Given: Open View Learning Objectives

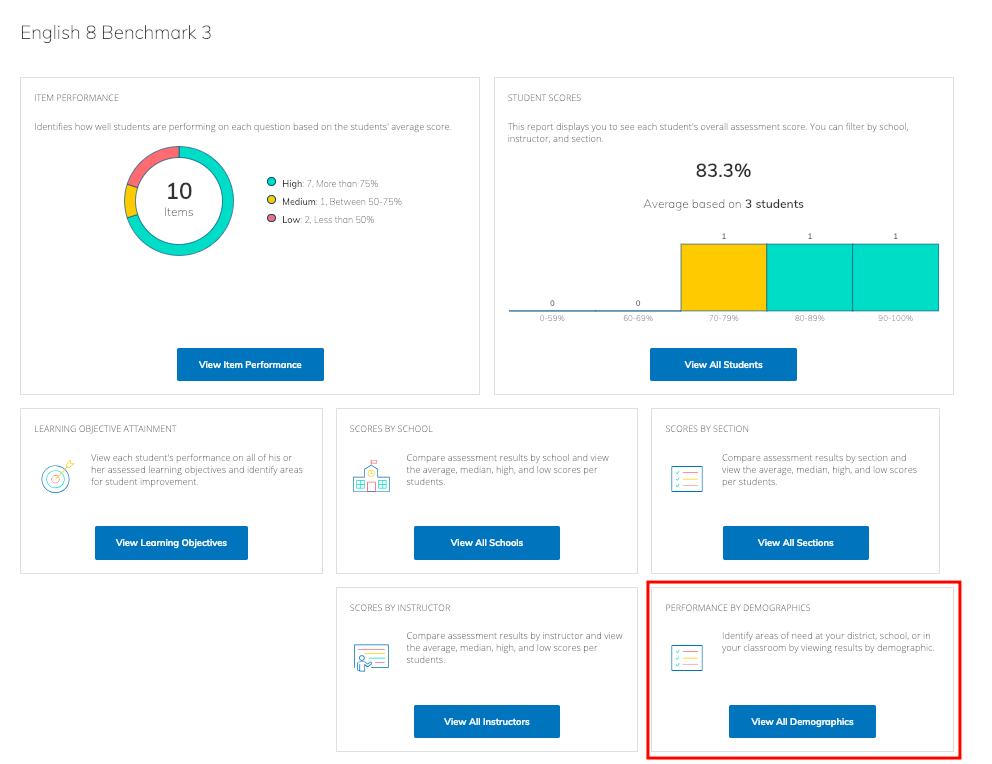Looking at the screenshot, I should (x=171, y=543).
